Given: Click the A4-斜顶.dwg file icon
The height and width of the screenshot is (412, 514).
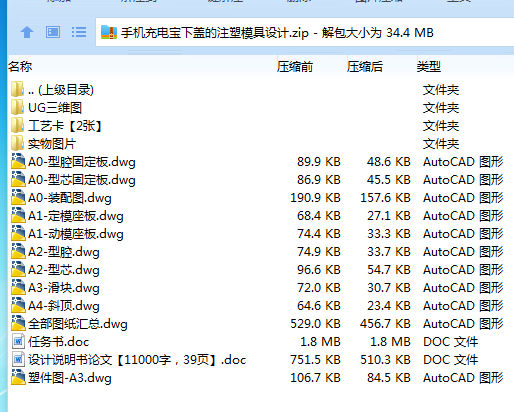Looking at the screenshot, I should click(x=18, y=305).
